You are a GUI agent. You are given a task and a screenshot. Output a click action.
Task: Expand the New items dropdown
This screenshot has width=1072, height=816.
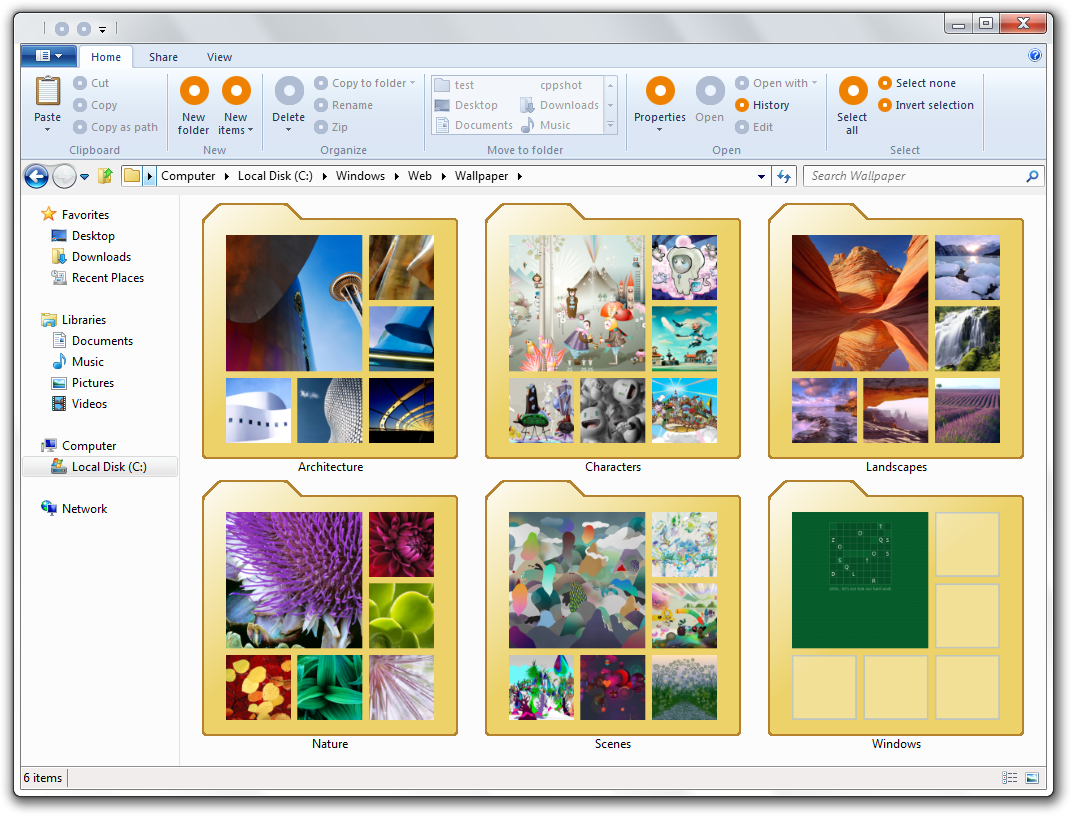[236, 130]
